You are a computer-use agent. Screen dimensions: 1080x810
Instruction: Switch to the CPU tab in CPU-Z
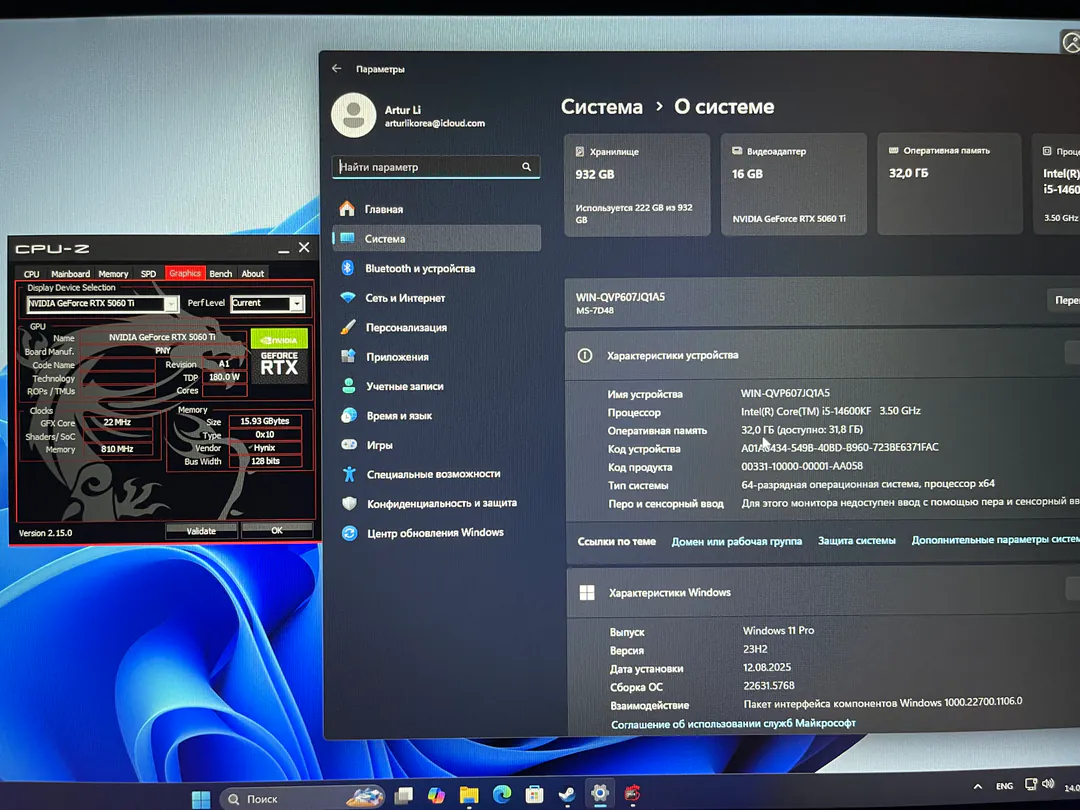[32, 273]
